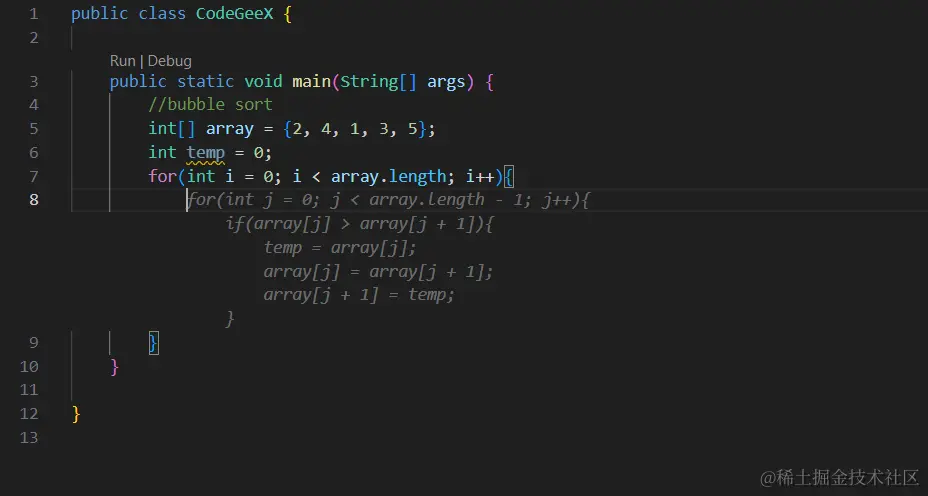
Task: Click highlighted closing brace on line 9
Action: tap(153, 343)
